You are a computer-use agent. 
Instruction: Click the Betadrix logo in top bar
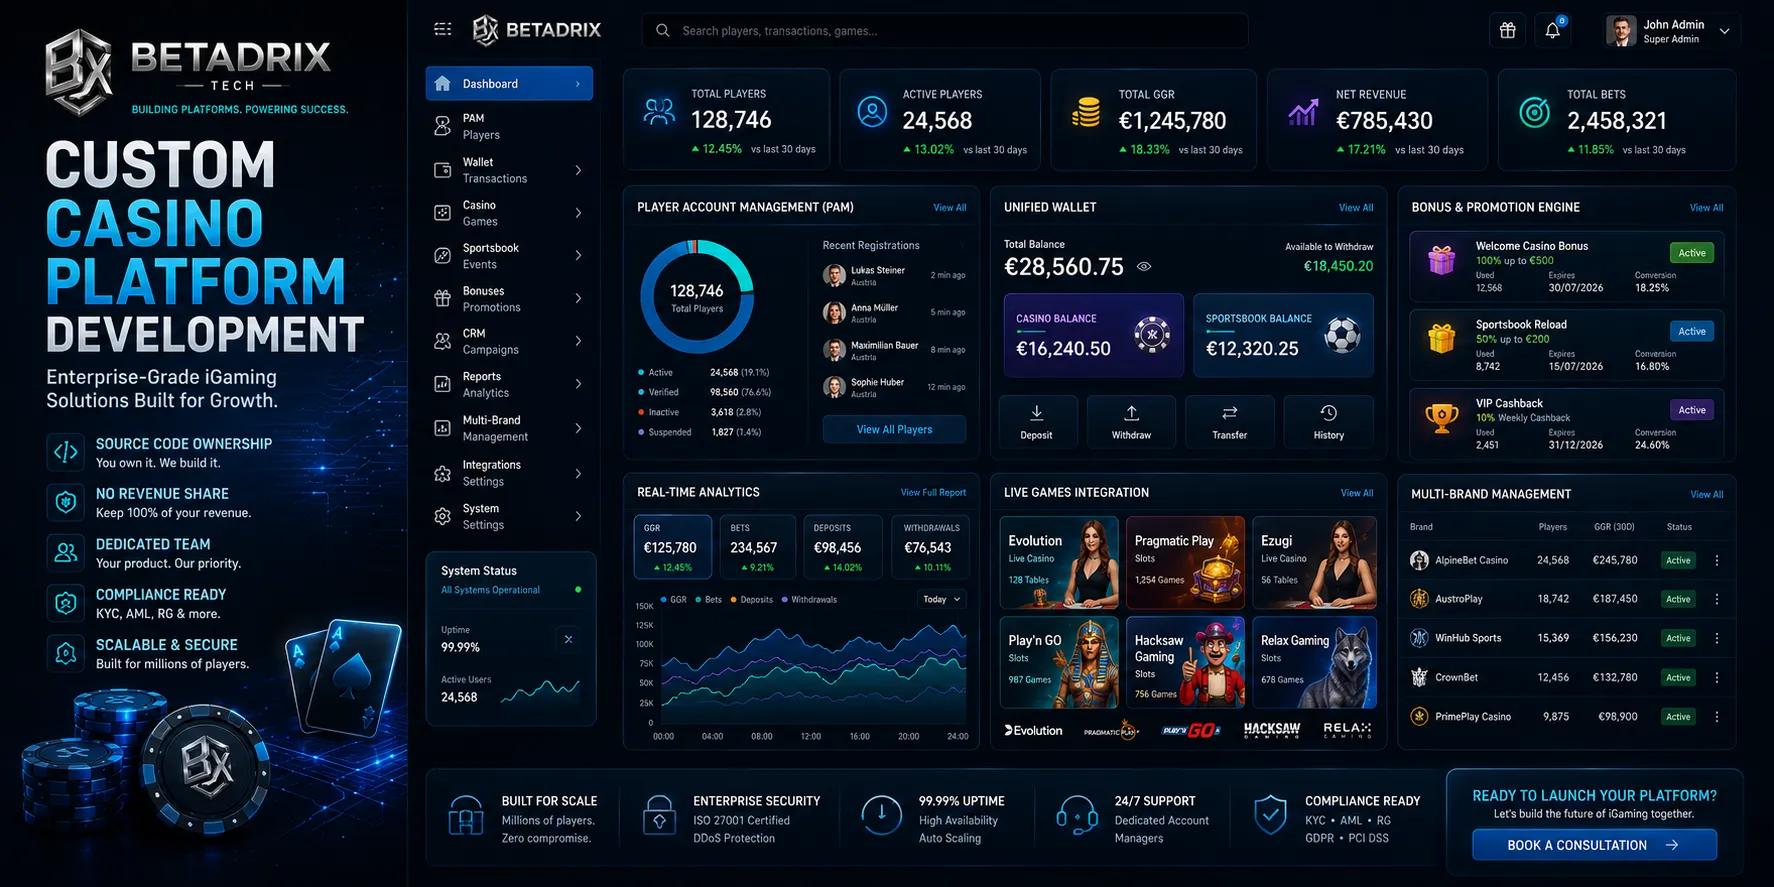click(537, 30)
